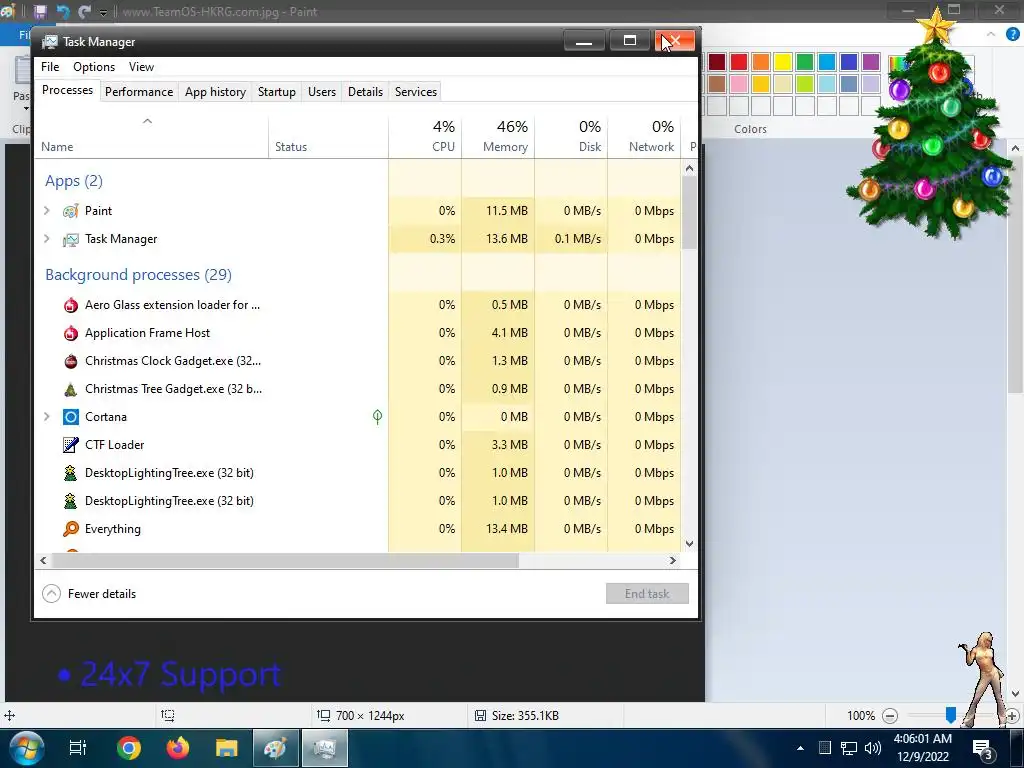Click Zoom out minus icon in Paint

pos(889,716)
